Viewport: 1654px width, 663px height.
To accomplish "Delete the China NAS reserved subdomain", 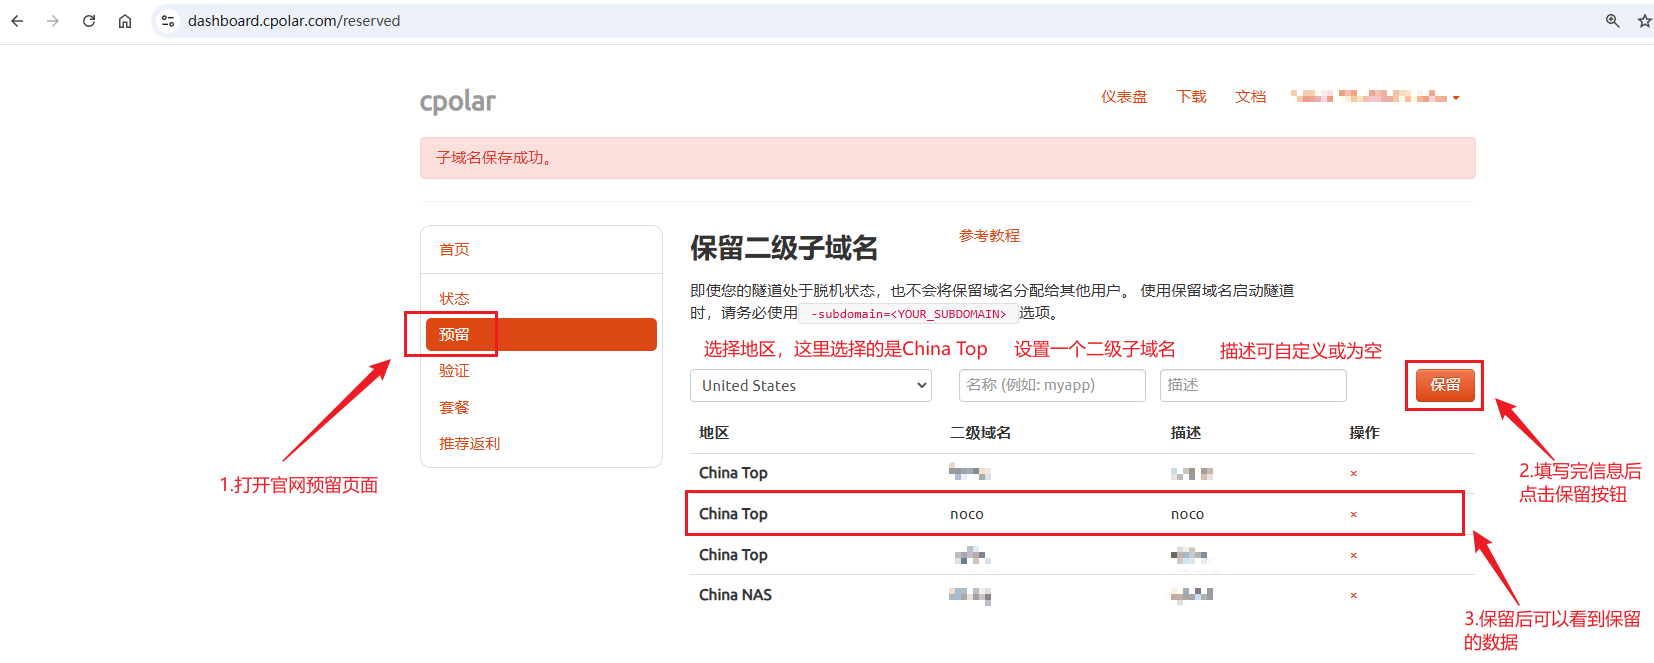I will pos(1353,596).
